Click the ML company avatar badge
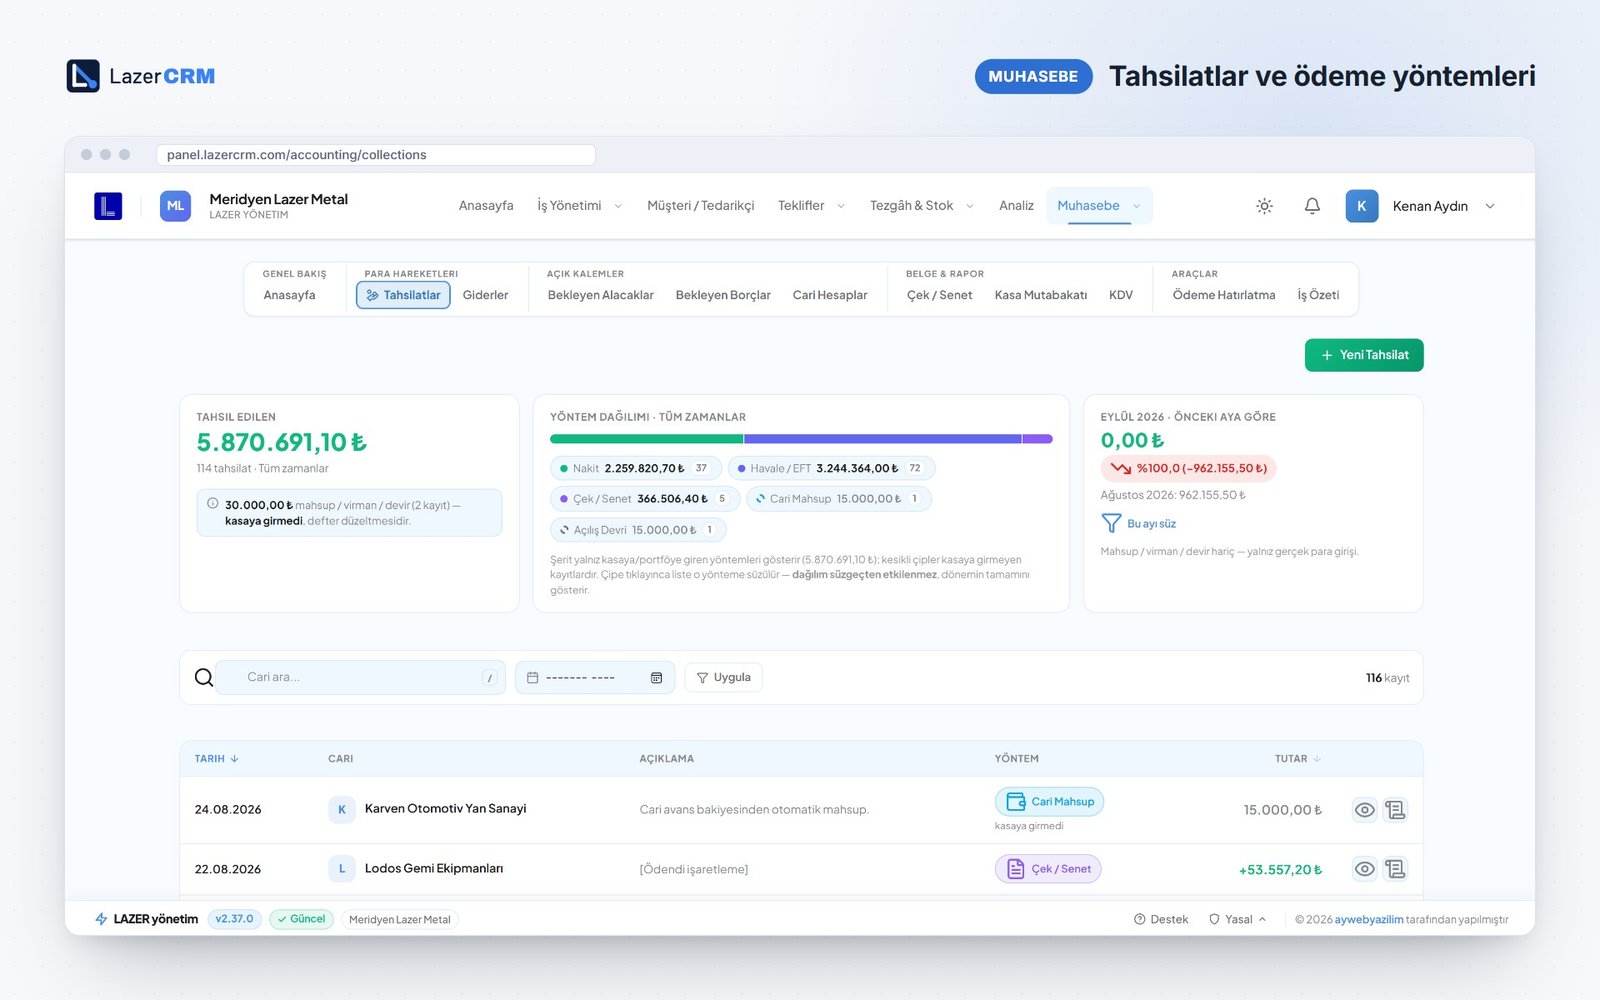Image resolution: width=1600 pixels, height=1000 pixels. [x=175, y=206]
